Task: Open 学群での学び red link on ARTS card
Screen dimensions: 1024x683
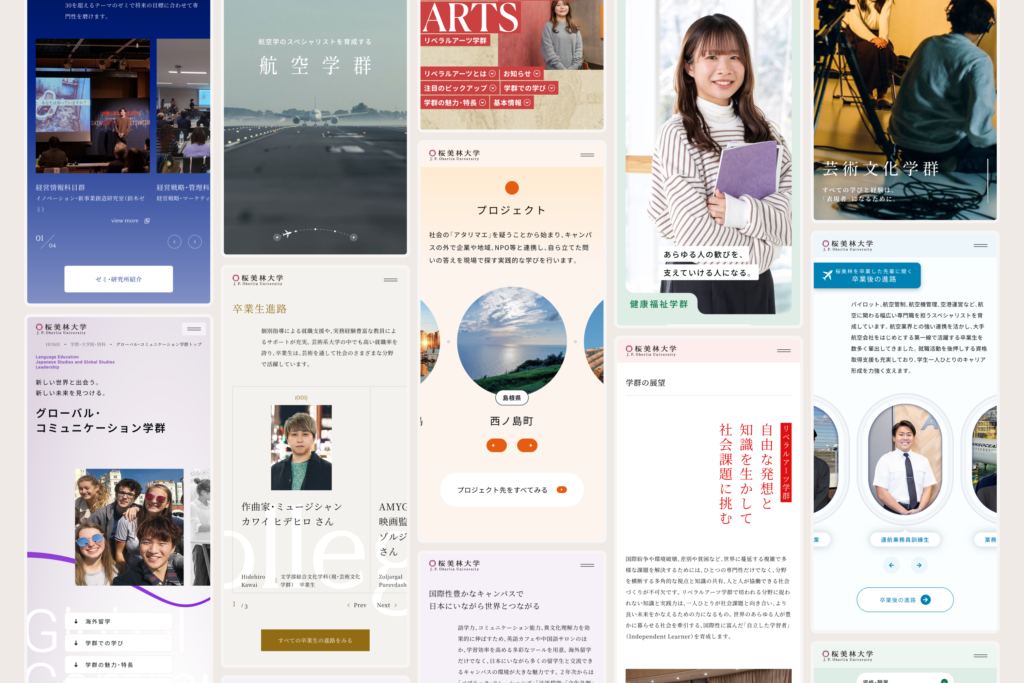Action: 529,88
